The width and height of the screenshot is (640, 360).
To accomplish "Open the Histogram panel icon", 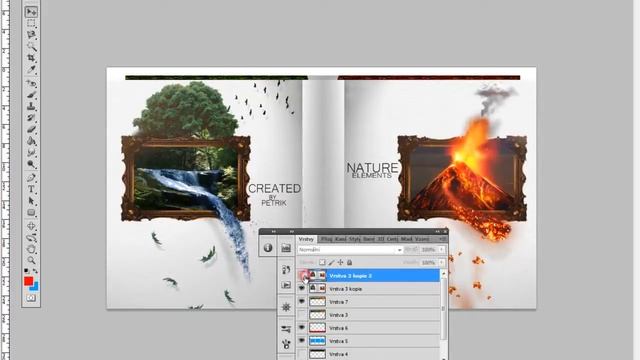I will [x=286, y=248].
